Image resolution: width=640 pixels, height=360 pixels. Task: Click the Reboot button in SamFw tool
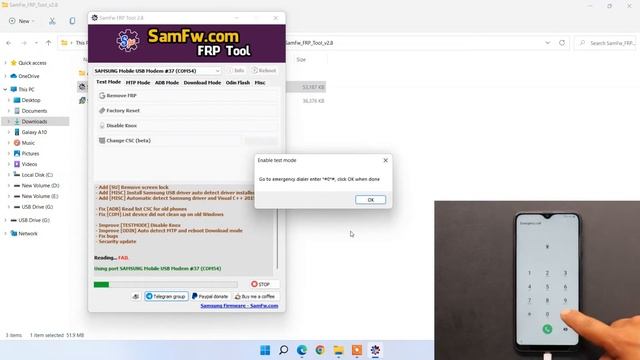pos(264,71)
